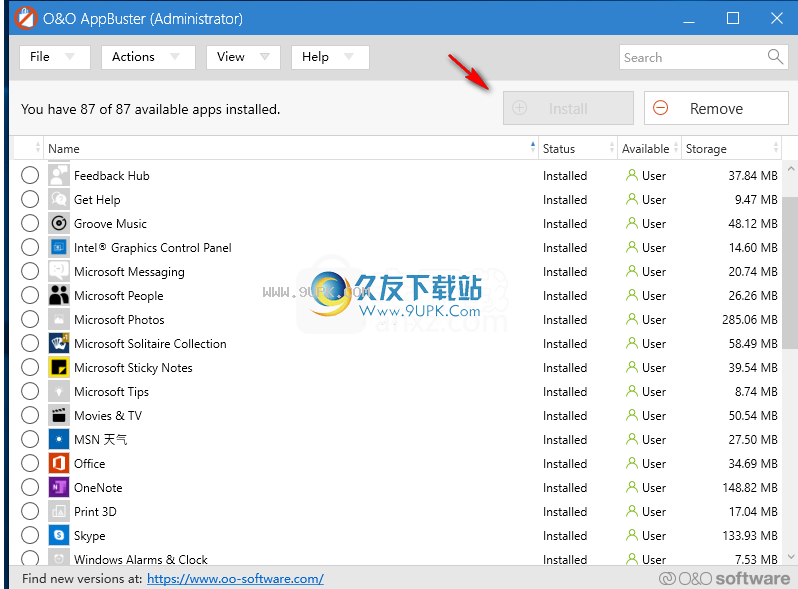Click Installed status in Sticky Notes row
Image resolution: width=798 pixels, height=589 pixels.
(565, 368)
